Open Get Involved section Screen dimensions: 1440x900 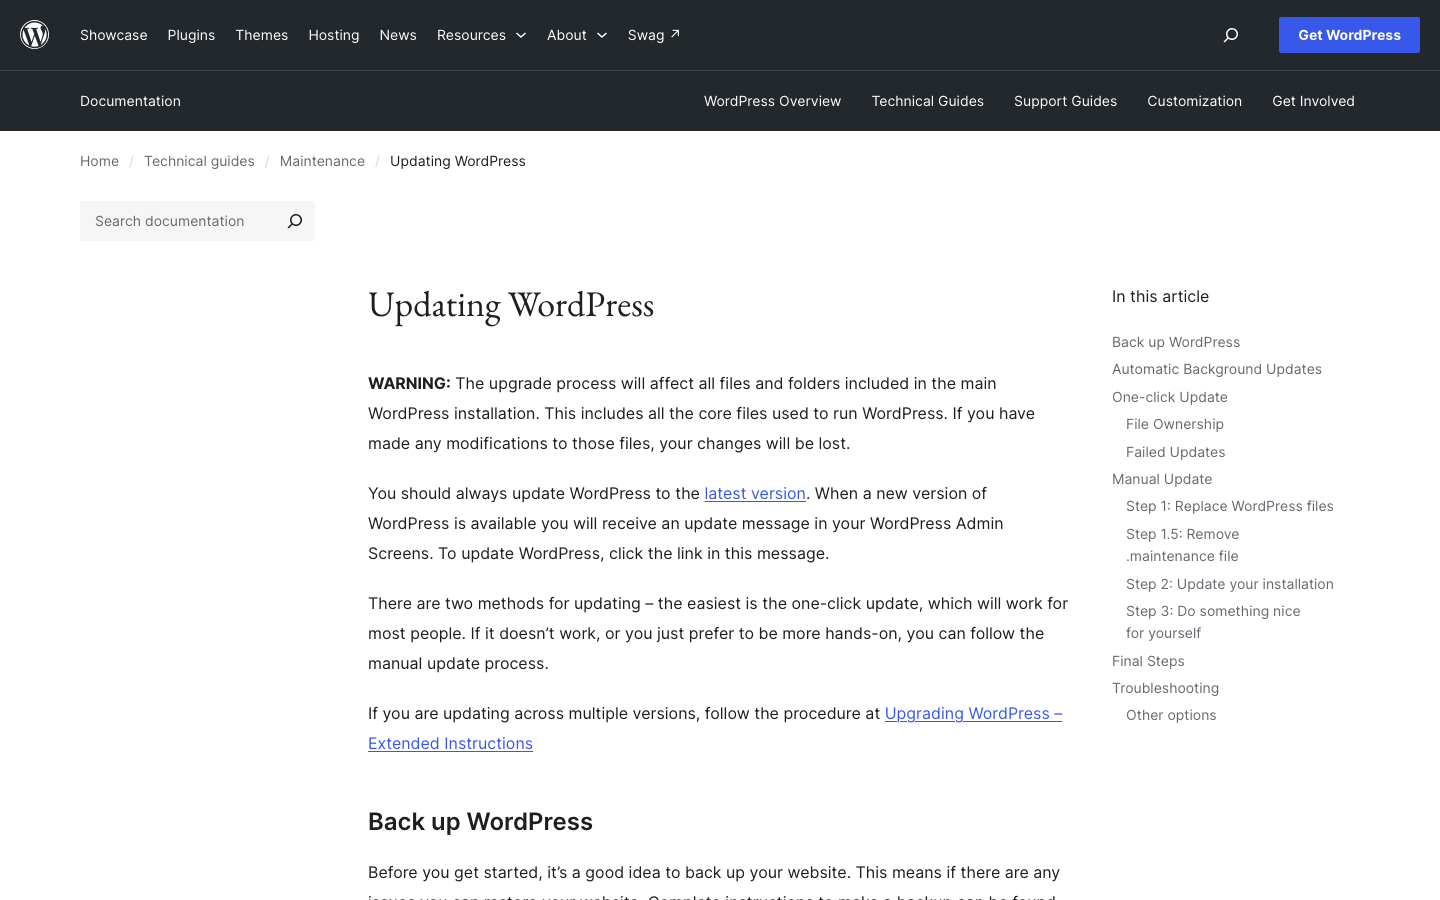click(x=1313, y=101)
